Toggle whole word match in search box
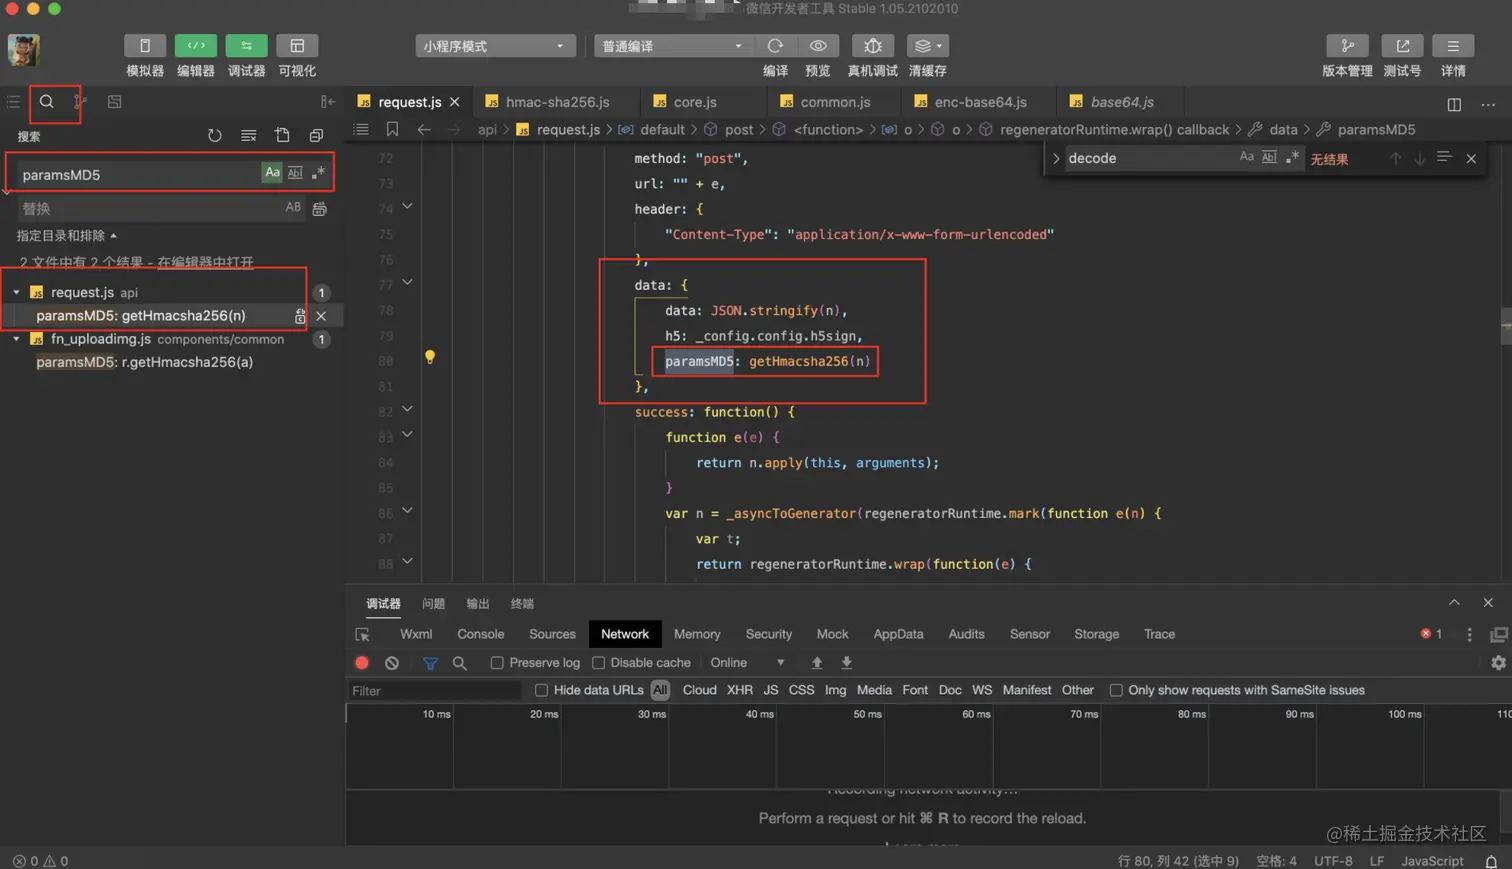Image resolution: width=1512 pixels, height=869 pixels. click(295, 173)
